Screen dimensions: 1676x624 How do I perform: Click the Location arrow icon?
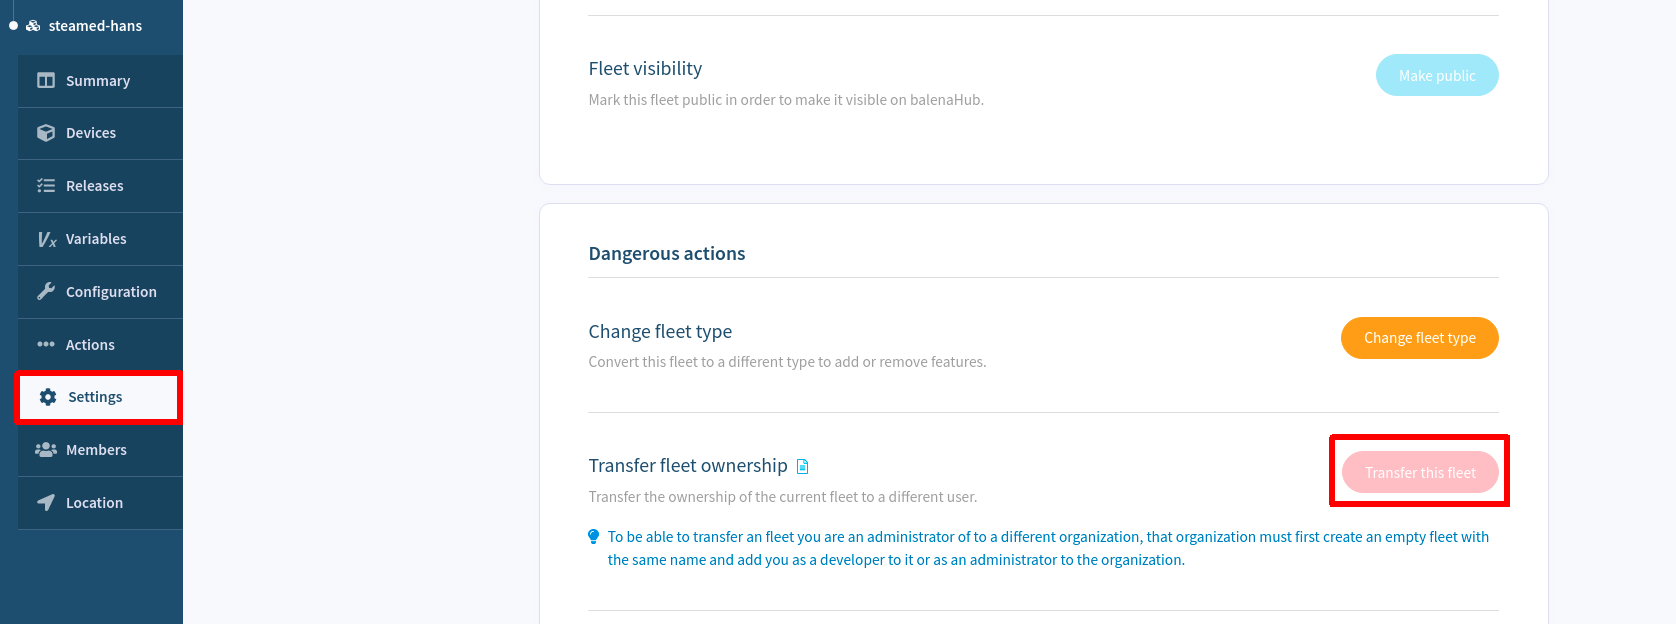click(46, 503)
